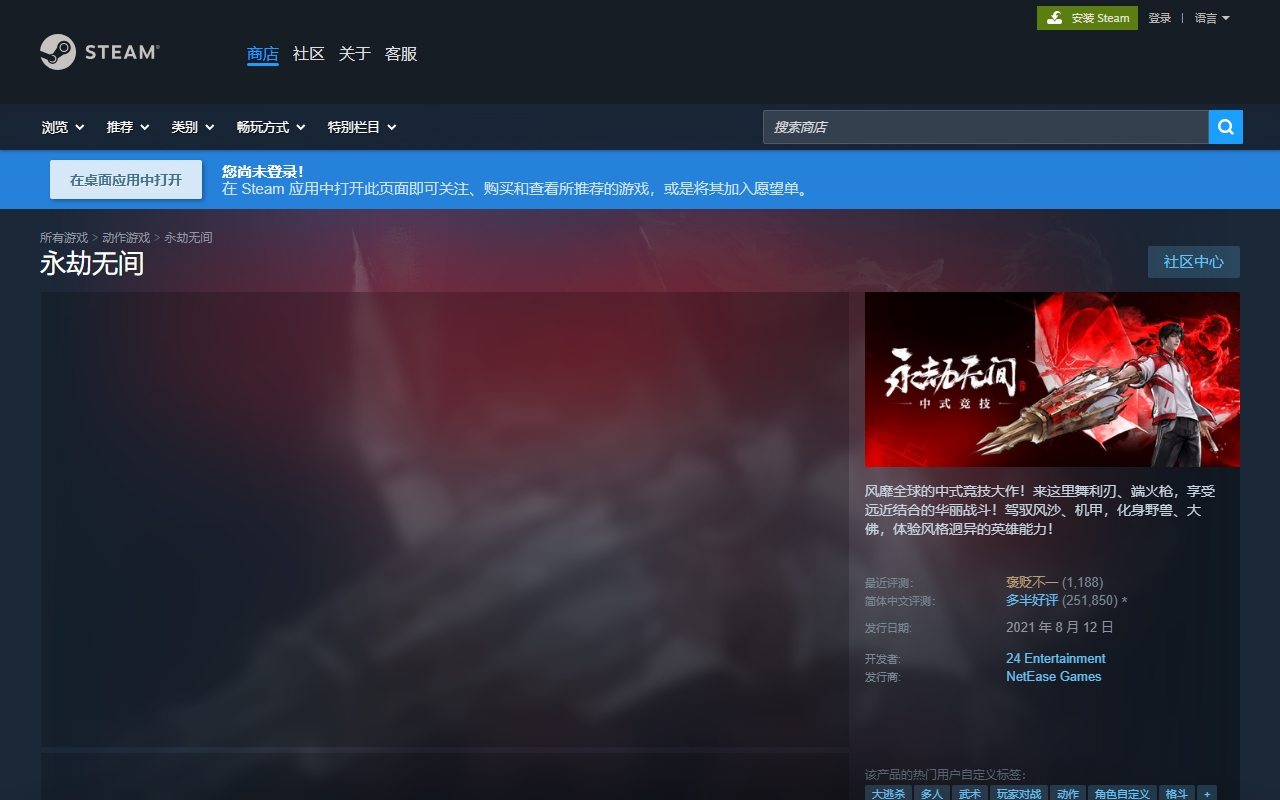Open publisher NetEase Games link
1280x800 pixels.
(1054, 676)
